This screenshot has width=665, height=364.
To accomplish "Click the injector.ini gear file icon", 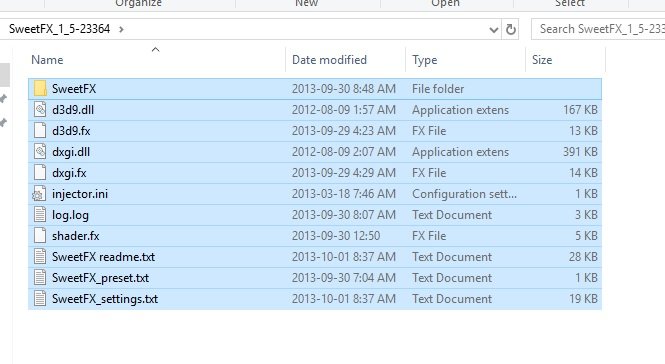I will pyautogui.click(x=39, y=194).
